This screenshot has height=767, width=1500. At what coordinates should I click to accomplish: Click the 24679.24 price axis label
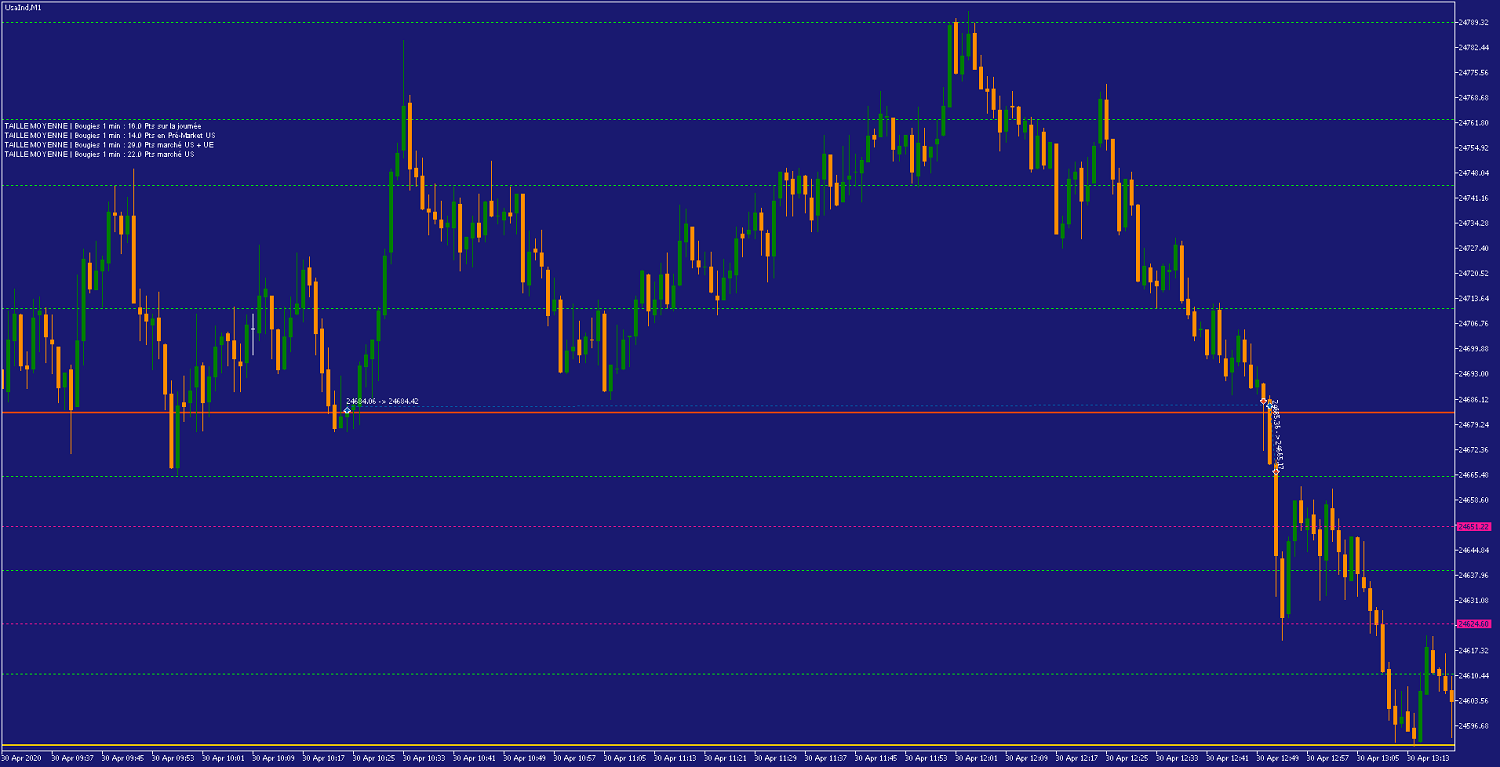pyautogui.click(x=1475, y=424)
